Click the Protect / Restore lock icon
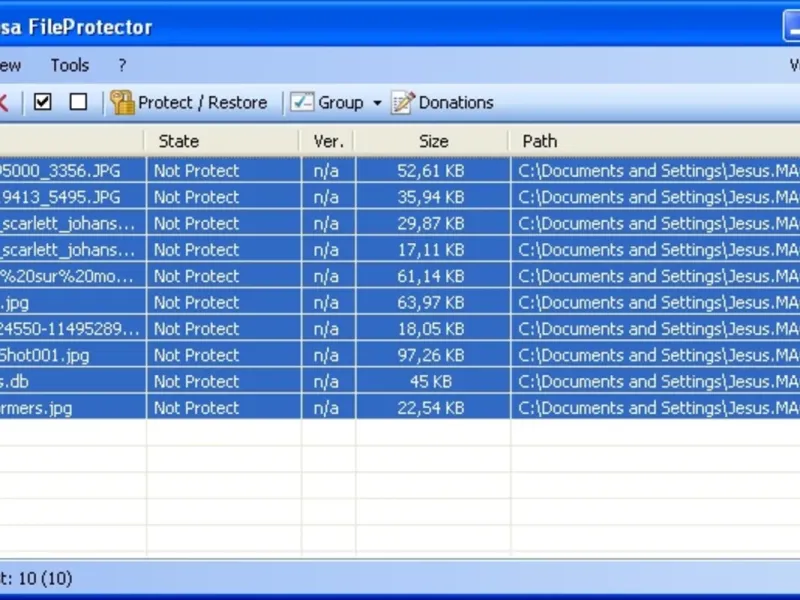800x600 pixels. point(122,103)
